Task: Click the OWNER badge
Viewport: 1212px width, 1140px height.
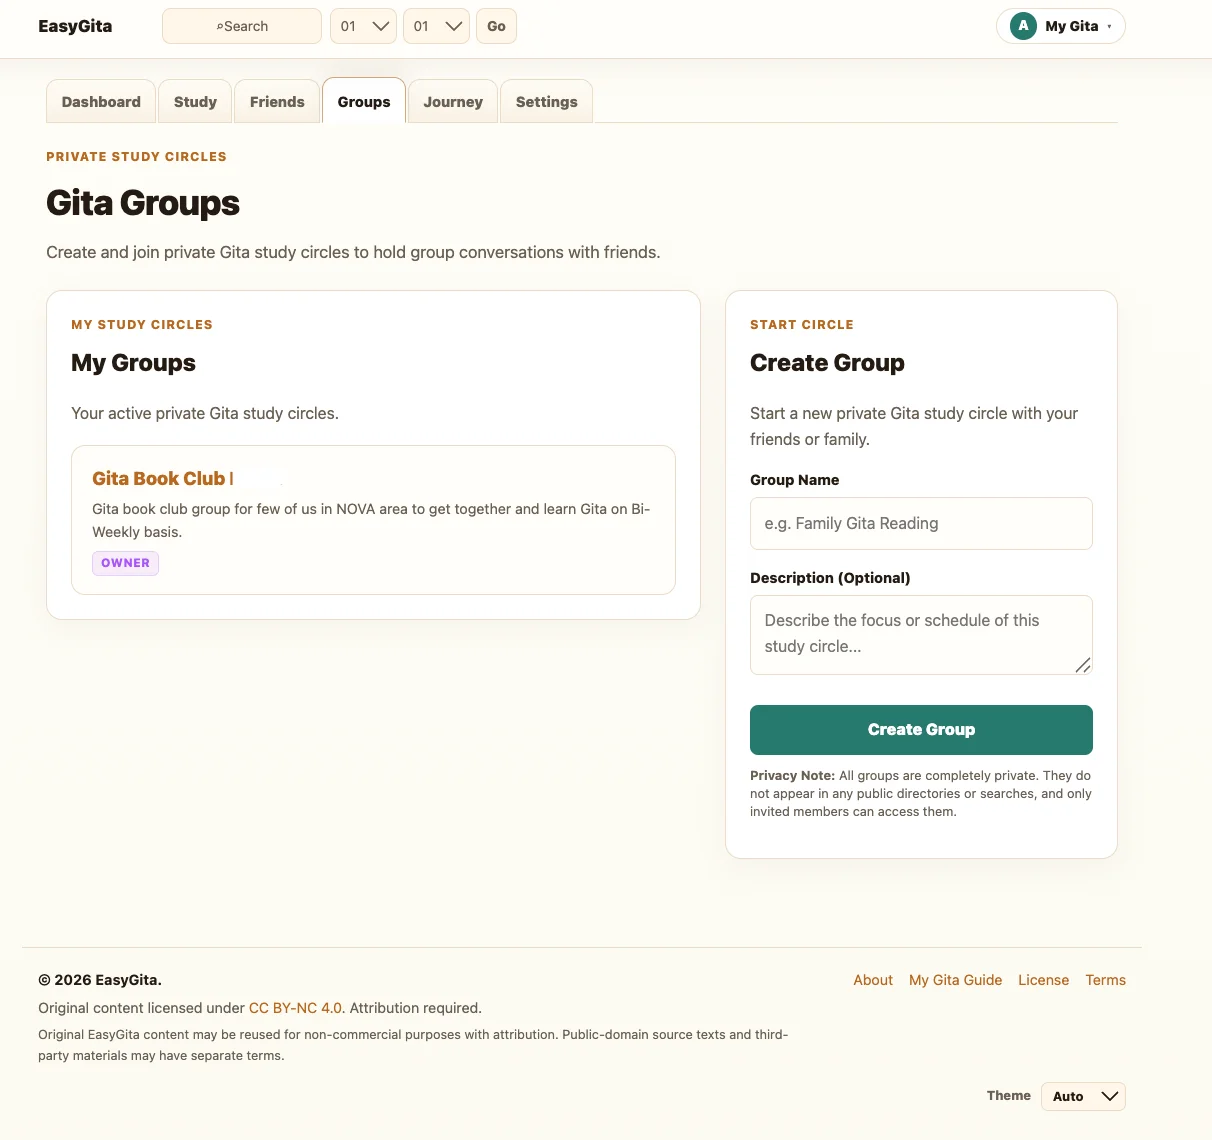Action: (125, 563)
